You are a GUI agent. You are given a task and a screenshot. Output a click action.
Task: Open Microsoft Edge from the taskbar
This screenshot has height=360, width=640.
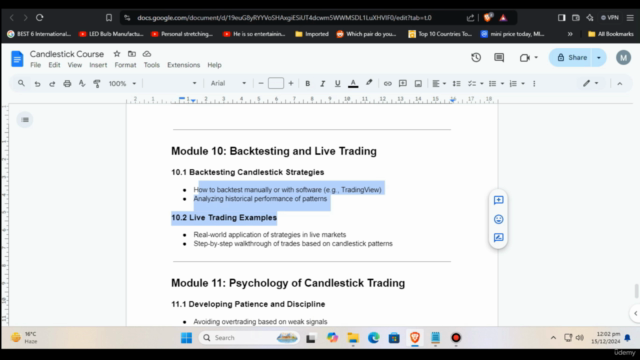pos(373,338)
